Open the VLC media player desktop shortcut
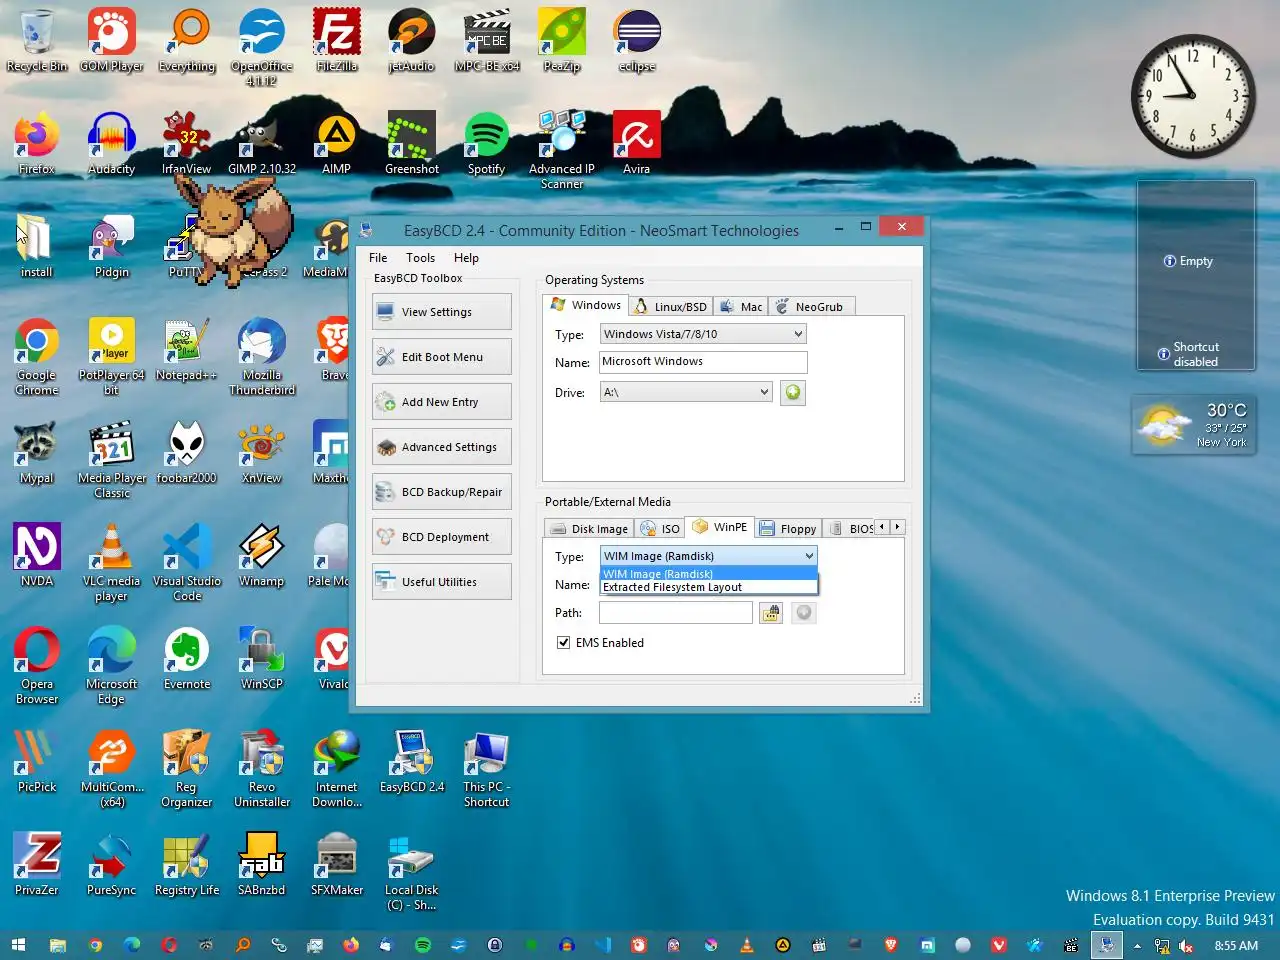 coord(112,563)
